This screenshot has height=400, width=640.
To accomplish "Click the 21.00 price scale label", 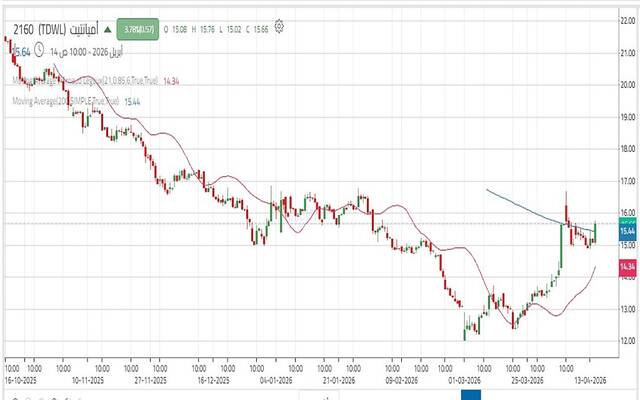I will tap(627, 52).
